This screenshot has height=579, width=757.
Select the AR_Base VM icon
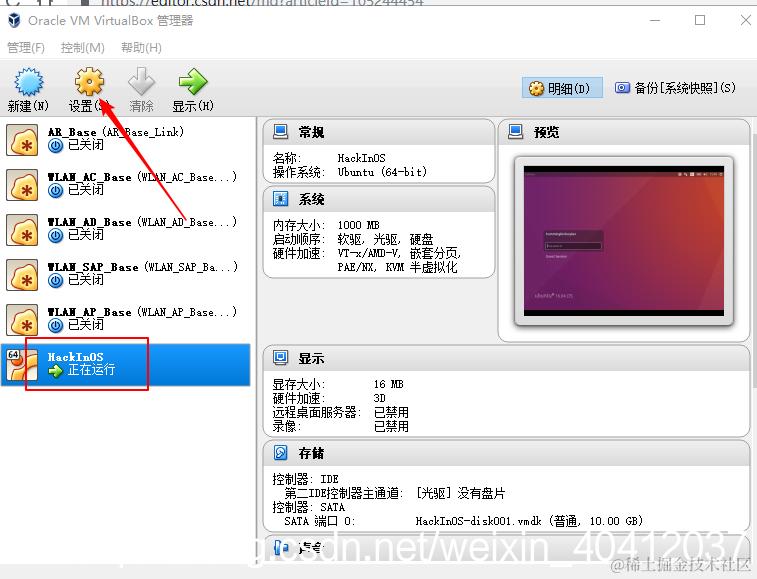point(22,140)
